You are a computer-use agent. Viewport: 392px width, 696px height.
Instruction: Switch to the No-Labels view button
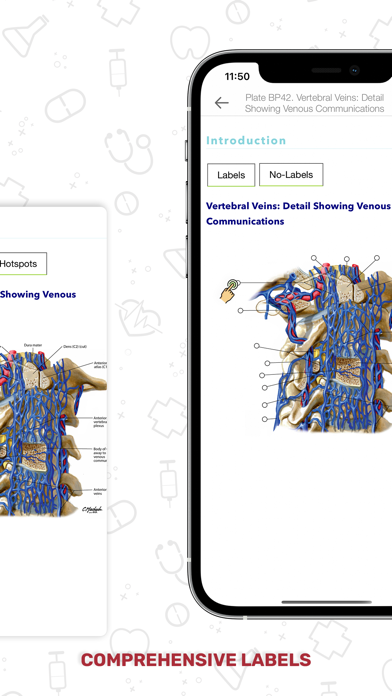coord(291,174)
